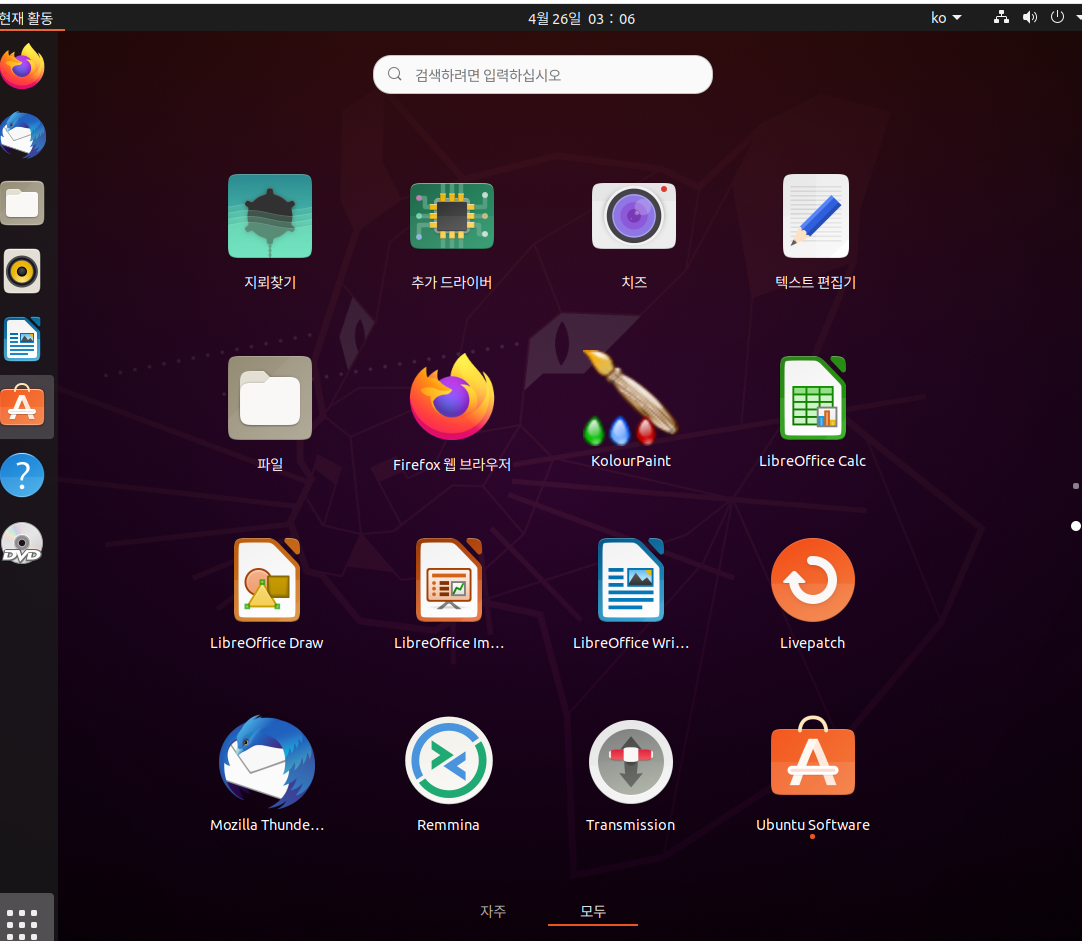Launch Mozilla Thunderbird from app grid

[x=267, y=762]
